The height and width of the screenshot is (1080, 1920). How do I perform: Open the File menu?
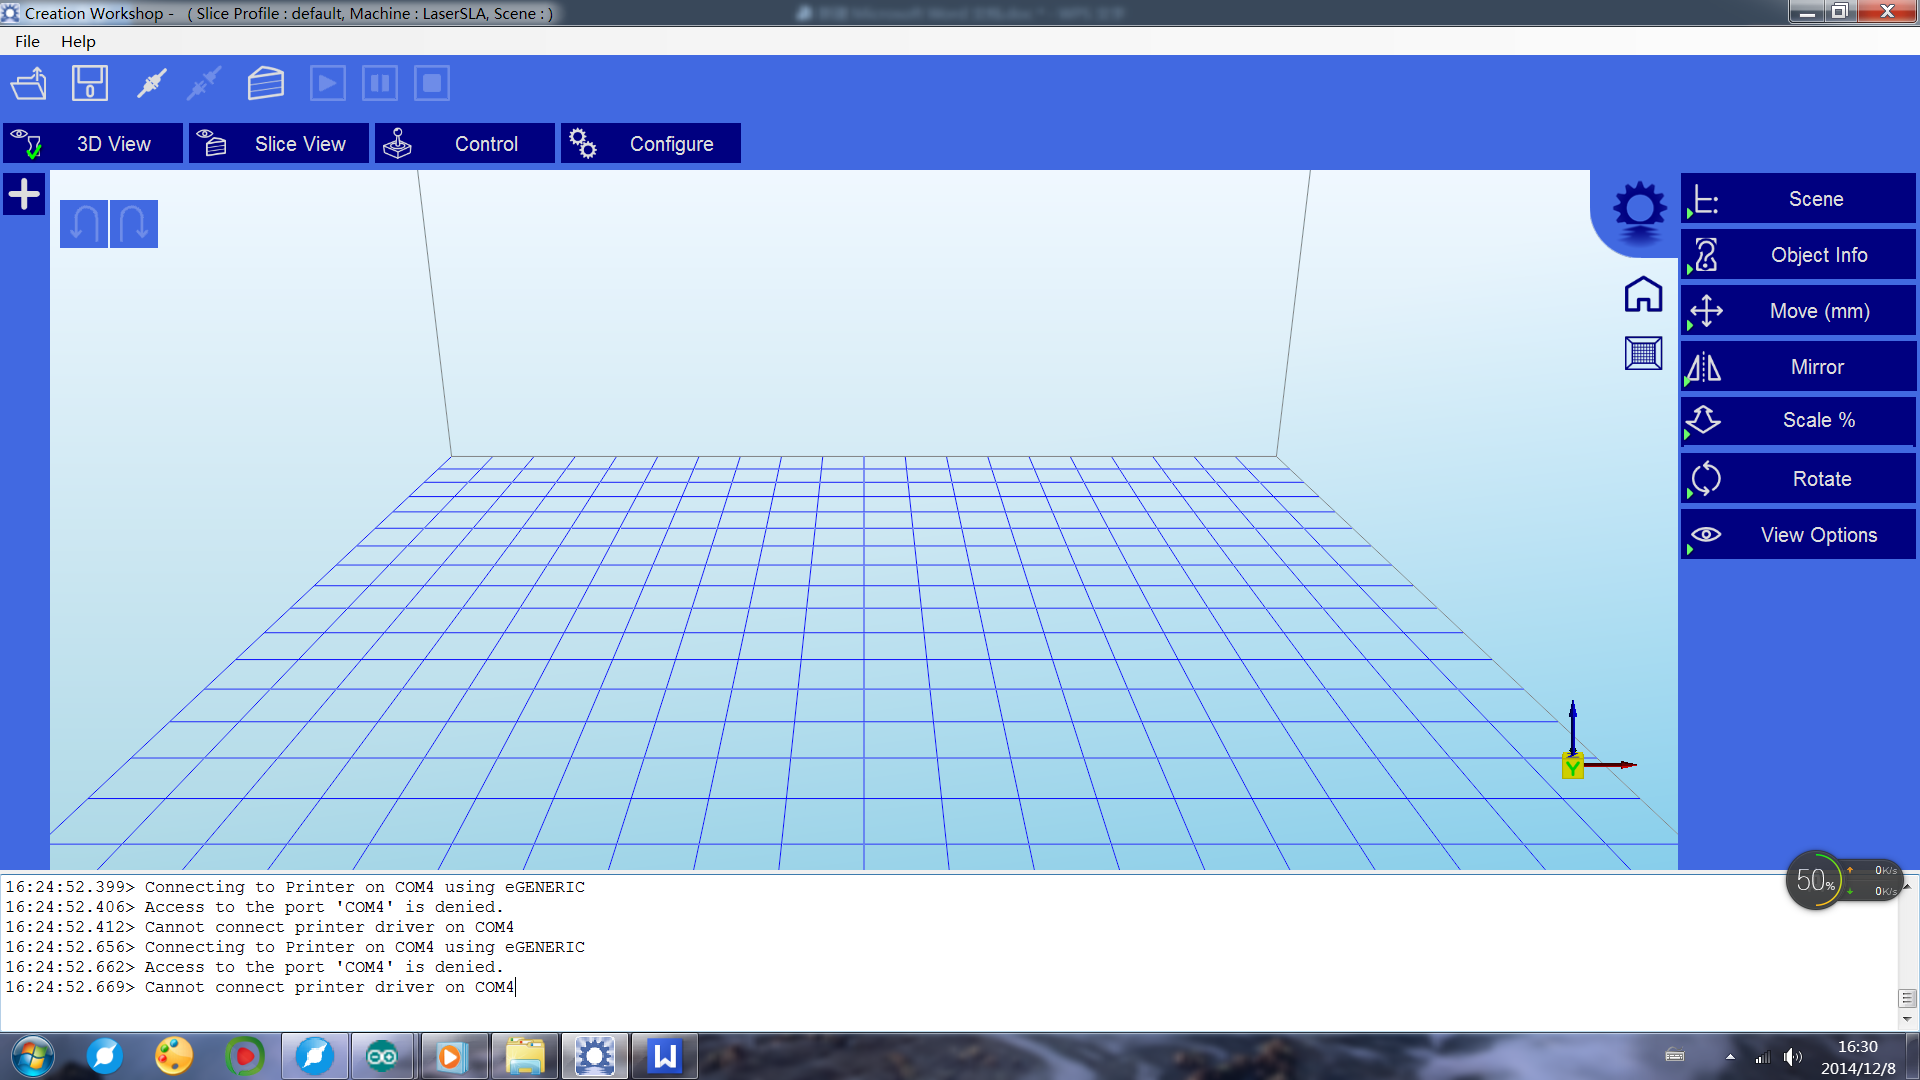[27, 41]
